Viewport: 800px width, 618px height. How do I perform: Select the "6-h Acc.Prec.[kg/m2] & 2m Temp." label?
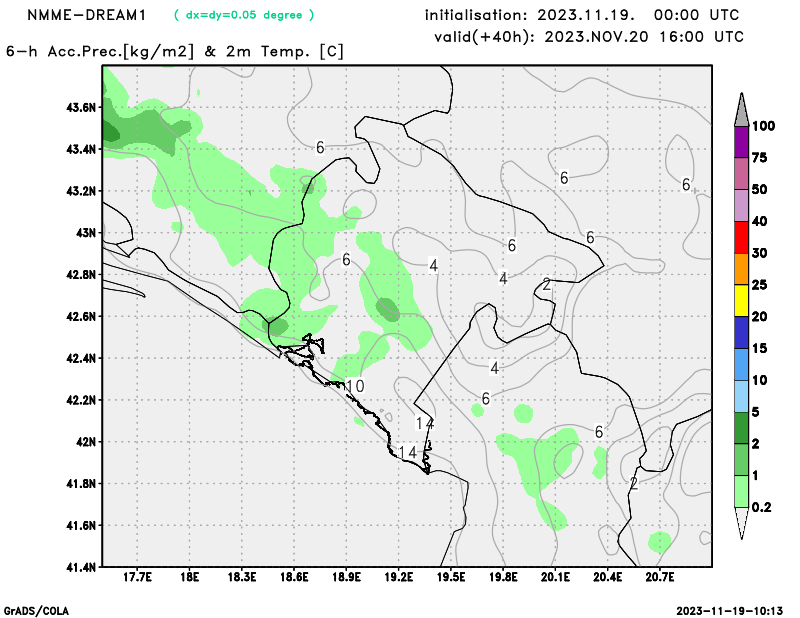175,52
